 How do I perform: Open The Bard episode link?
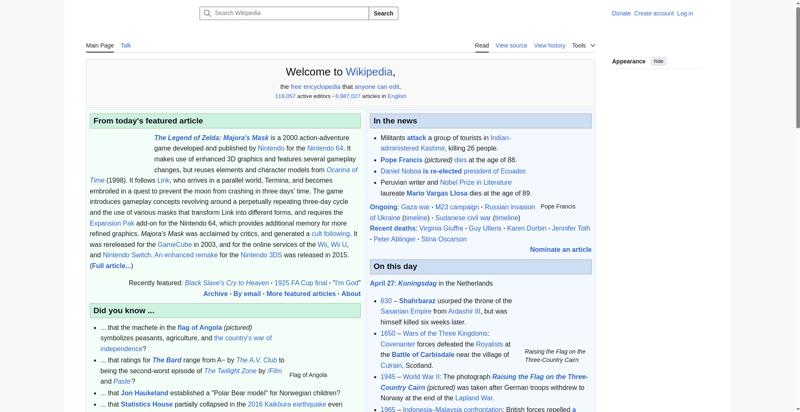point(166,360)
